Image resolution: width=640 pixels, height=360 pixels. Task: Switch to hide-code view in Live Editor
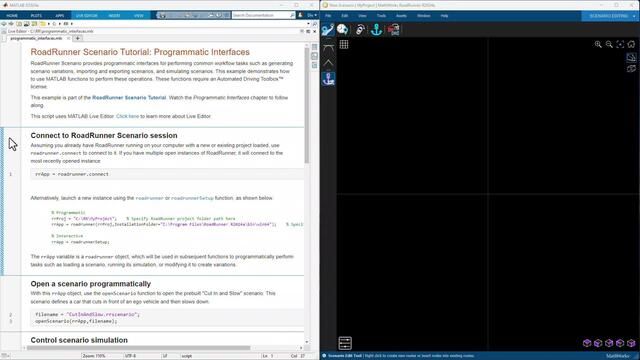tap(314, 65)
